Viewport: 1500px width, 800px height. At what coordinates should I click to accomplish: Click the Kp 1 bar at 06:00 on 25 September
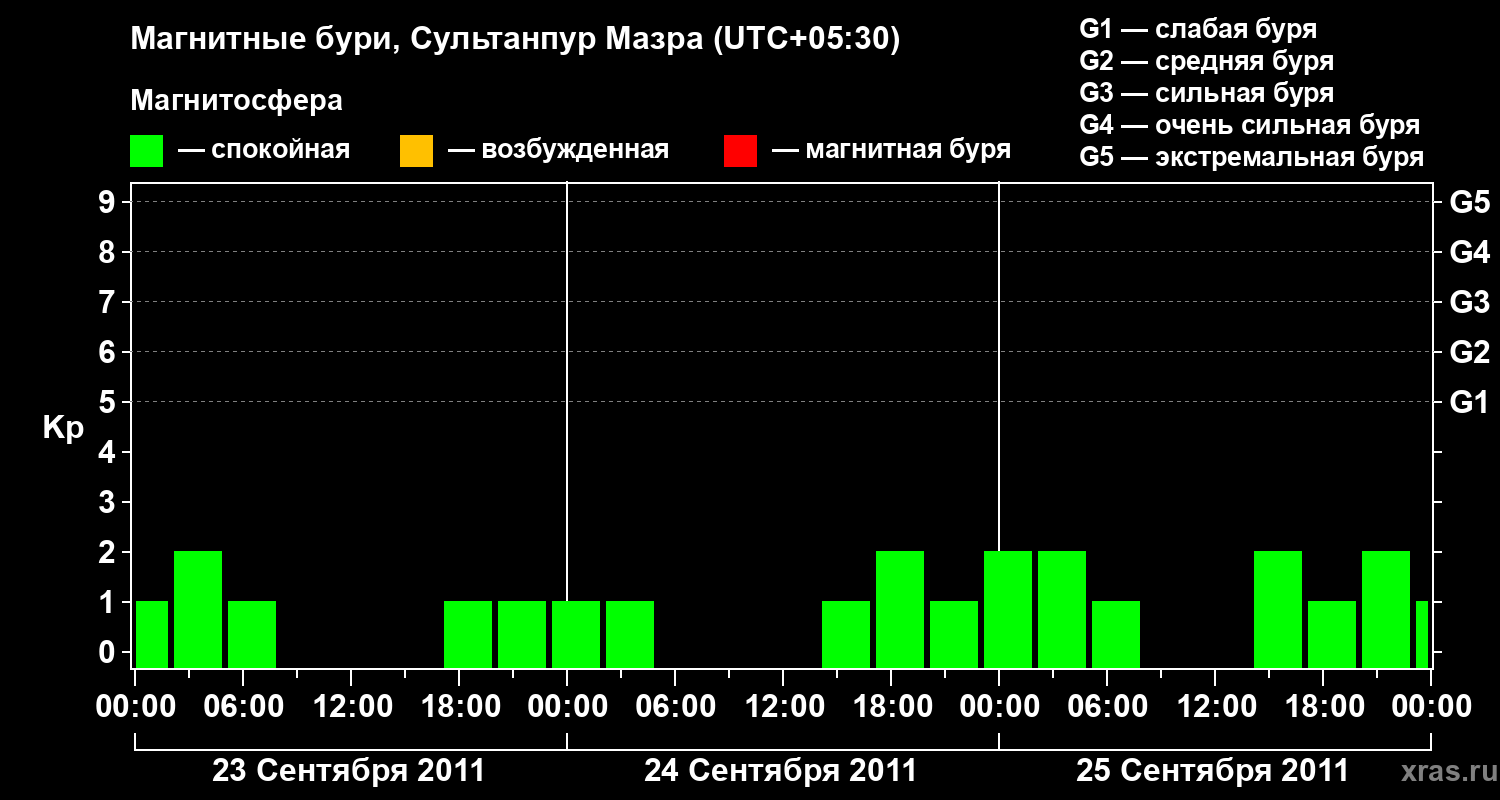tap(1116, 634)
